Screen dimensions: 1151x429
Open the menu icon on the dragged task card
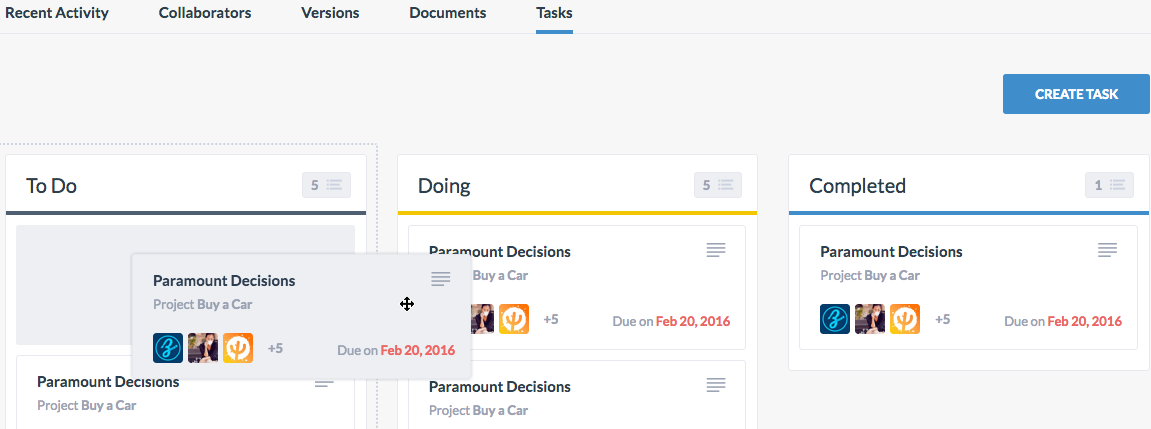(x=440, y=279)
